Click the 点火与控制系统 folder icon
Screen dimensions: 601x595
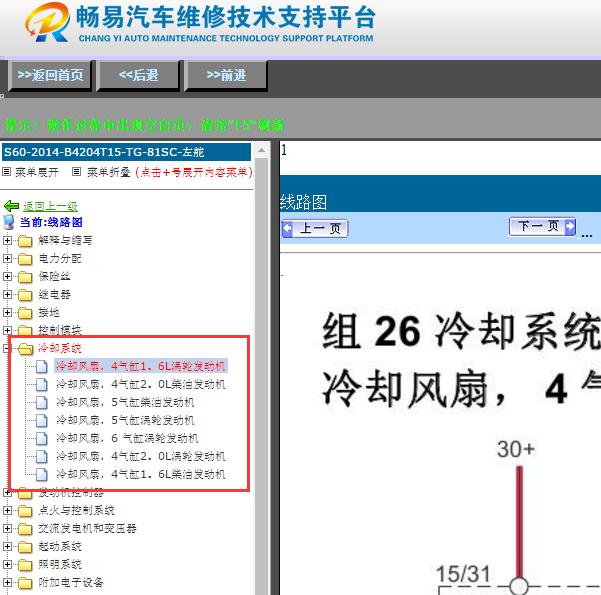point(25,511)
